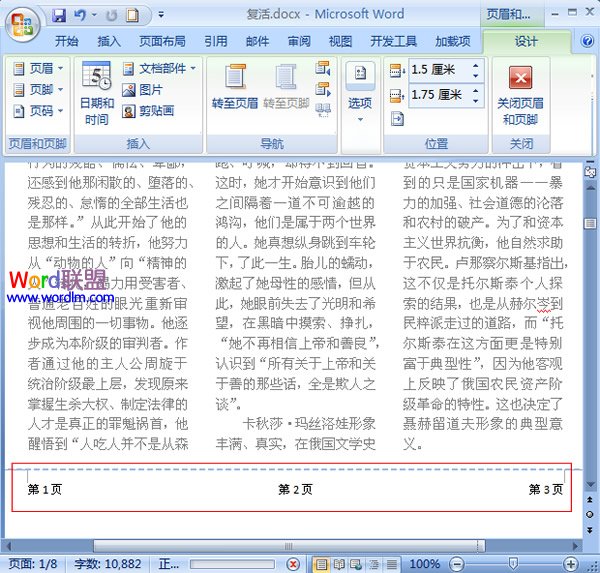The width and height of the screenshot is (600, 573).
Task: Open the 引用 tab
Action: coord(215,41)
